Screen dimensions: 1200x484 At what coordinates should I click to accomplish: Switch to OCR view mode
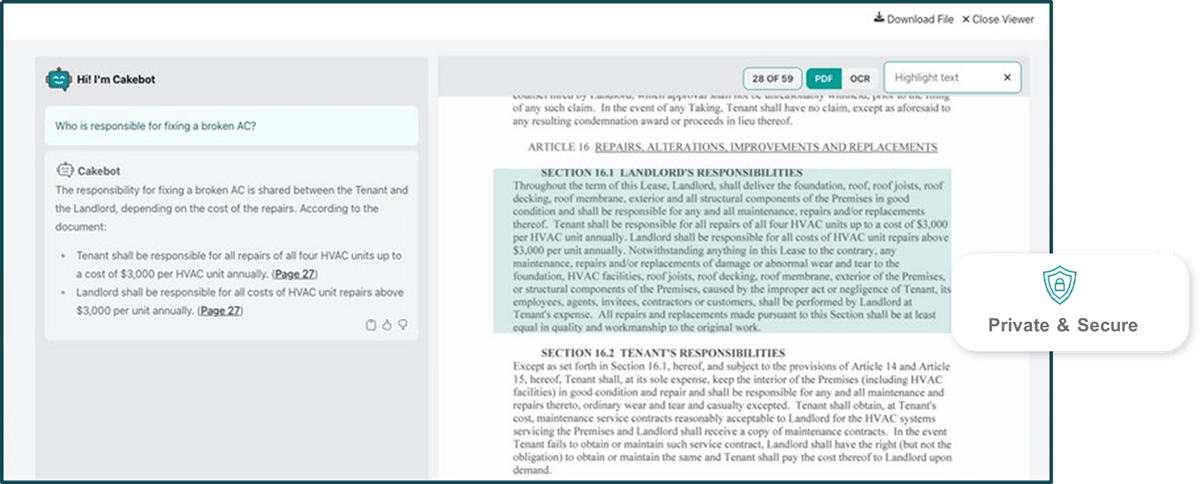click(859, 78)
